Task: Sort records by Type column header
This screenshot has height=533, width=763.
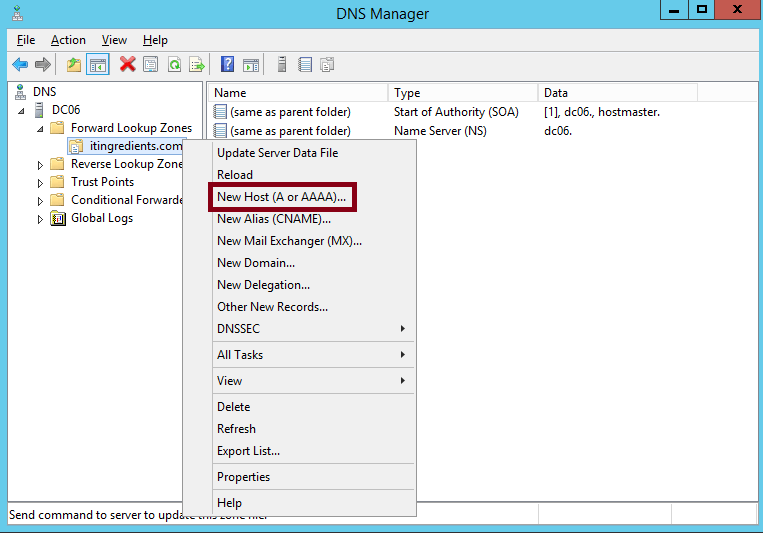Action: (460, 93)
